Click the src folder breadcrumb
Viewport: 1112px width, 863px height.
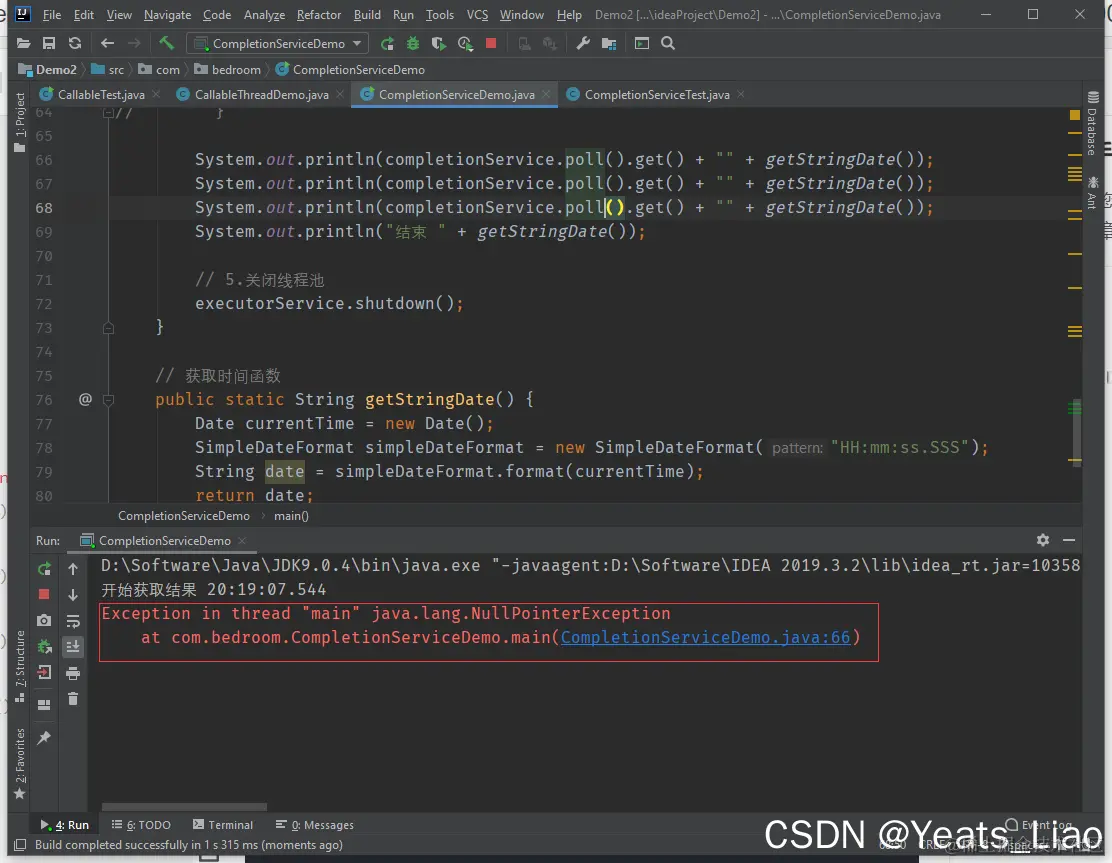108,69
